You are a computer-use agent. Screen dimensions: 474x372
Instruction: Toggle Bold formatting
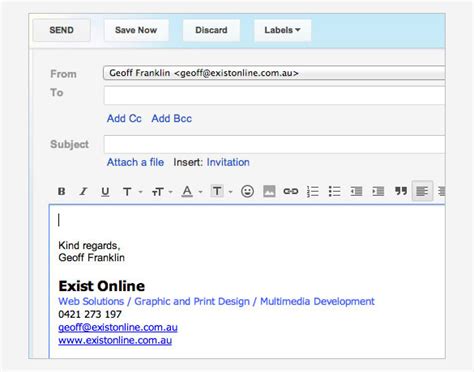click(x=62, y=191)
